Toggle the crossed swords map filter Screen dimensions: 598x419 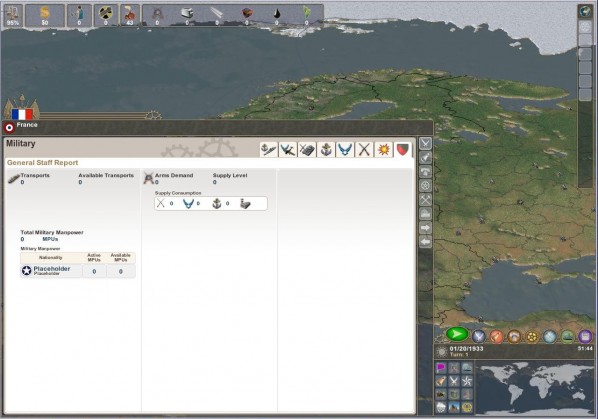[454, 381]
